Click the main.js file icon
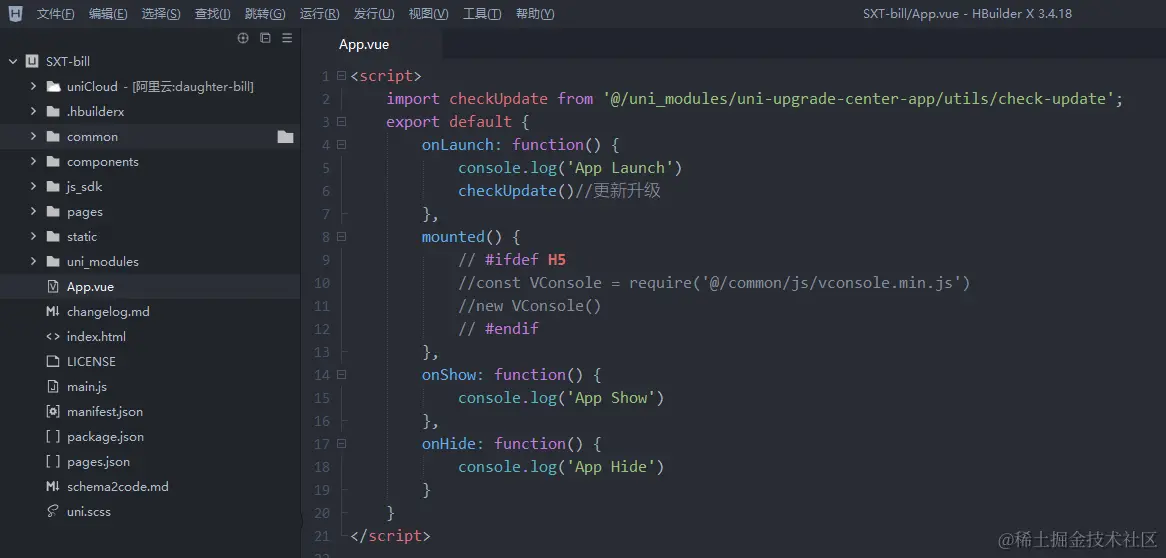This screenshot has height=558, width=1166. (x=53, y=386)
